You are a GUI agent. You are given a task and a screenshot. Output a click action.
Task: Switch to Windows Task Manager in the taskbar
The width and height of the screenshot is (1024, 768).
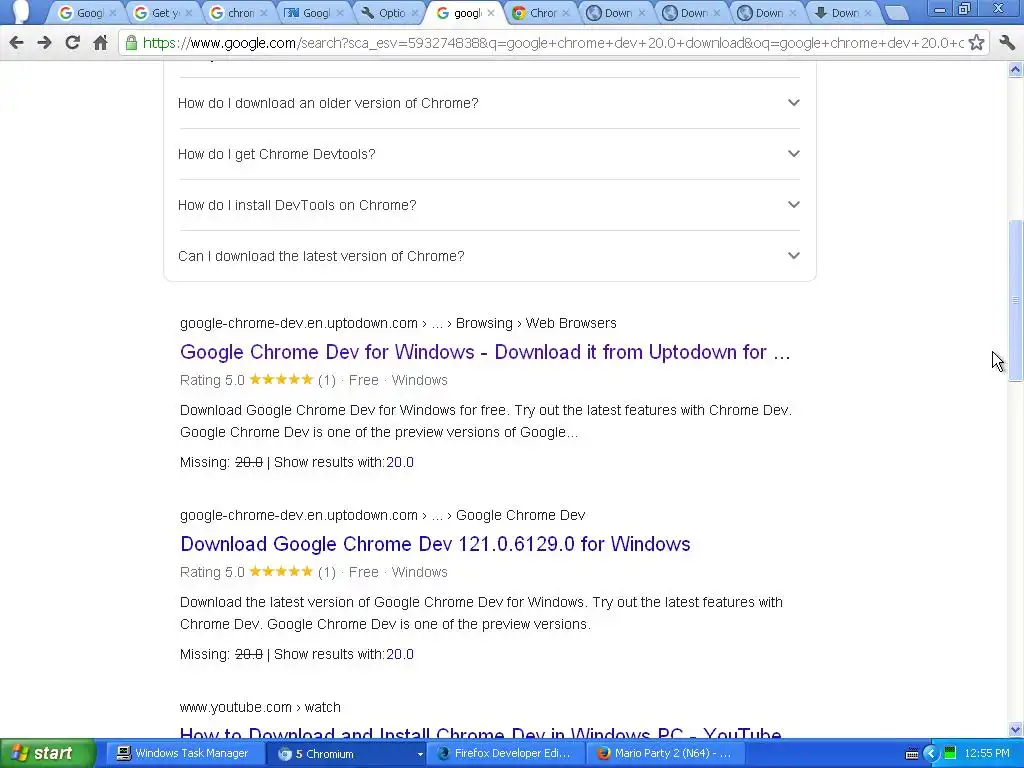coord(184,754)
